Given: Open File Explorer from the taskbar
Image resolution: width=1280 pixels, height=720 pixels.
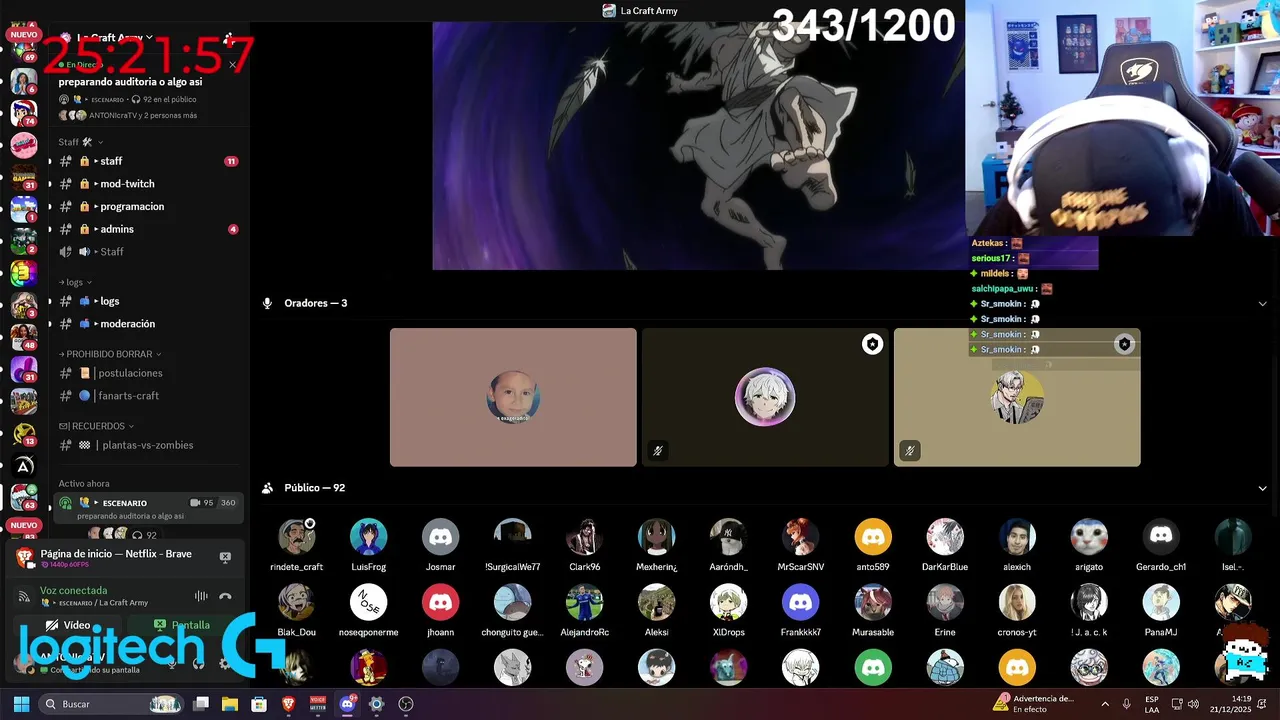Looking at the screenshot, I should (x=230, y=704).
